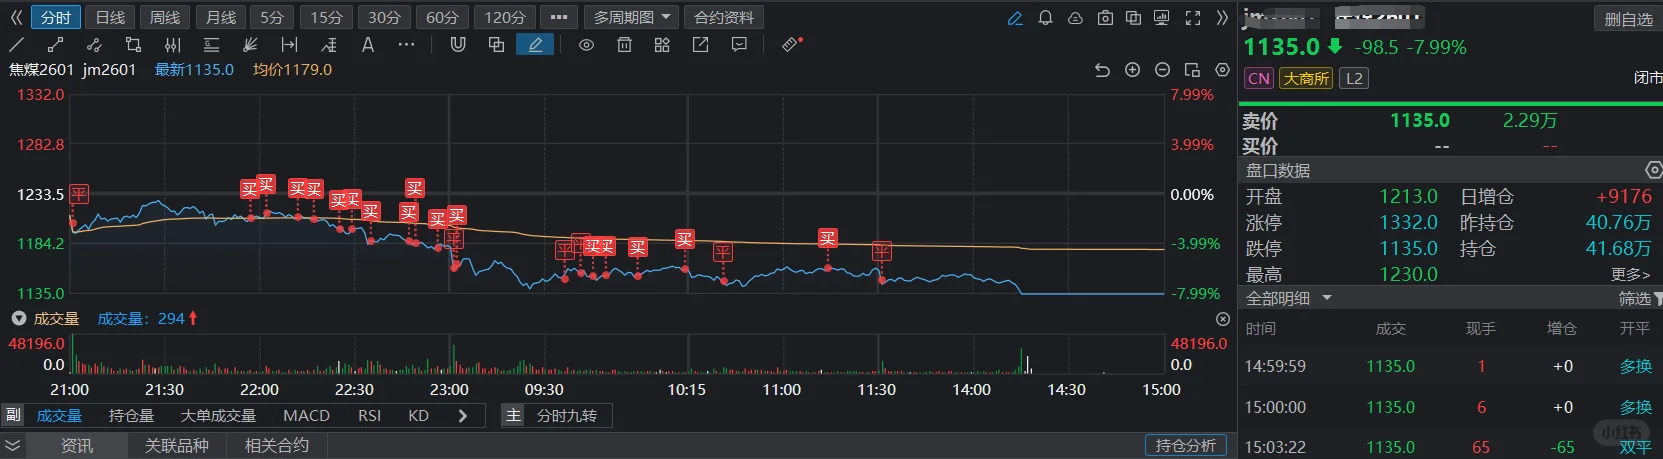Open the chart window layout icon beside zoom-out
Viewport: 1663px width, 459px height.
1192,70
